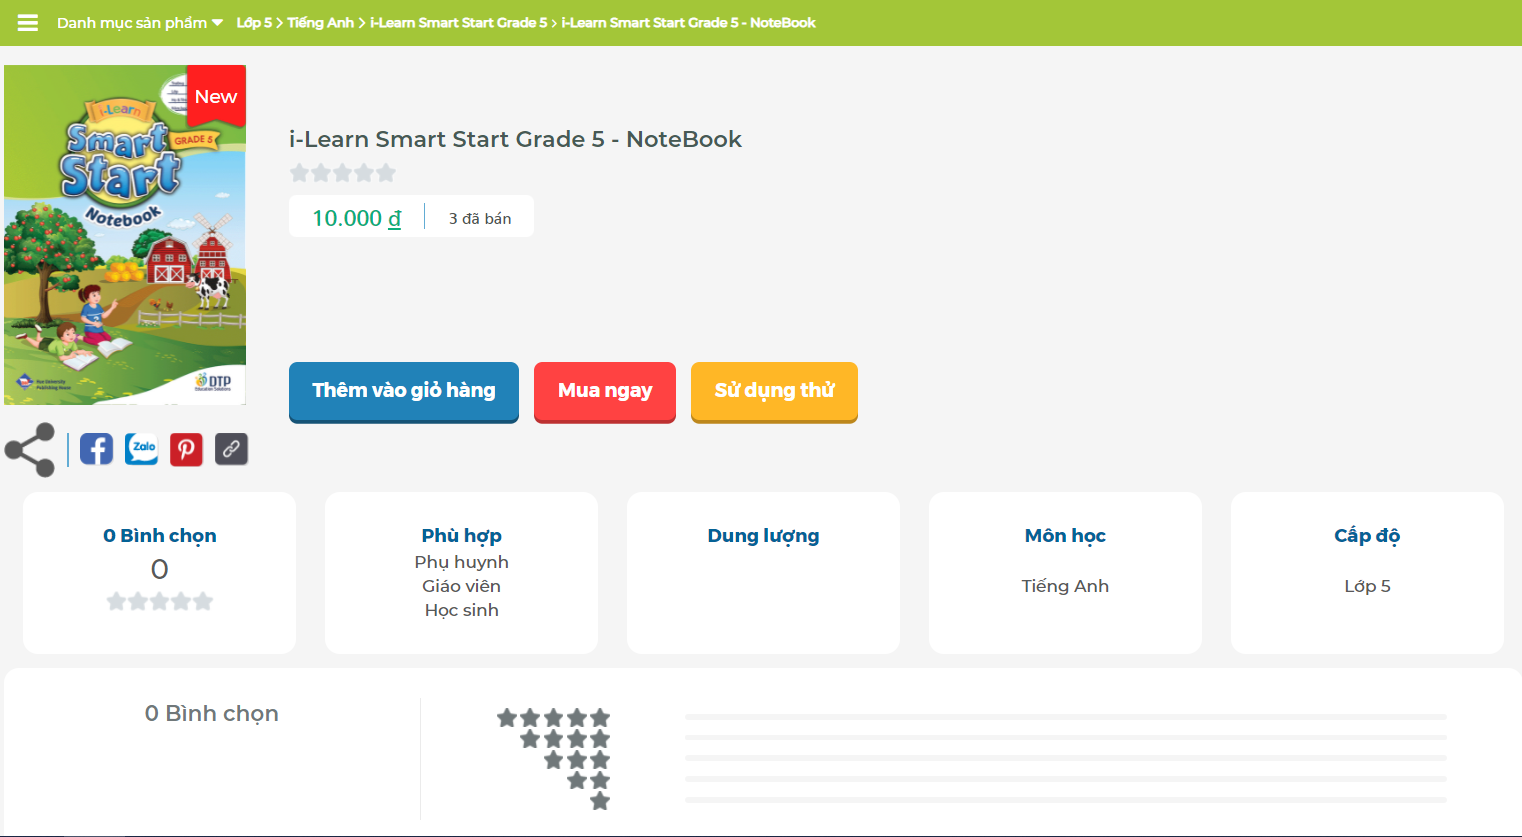Add the notebook with Thêm vào giỏ hàng
The image size is (1522, 837).
(x=404, y=391)
